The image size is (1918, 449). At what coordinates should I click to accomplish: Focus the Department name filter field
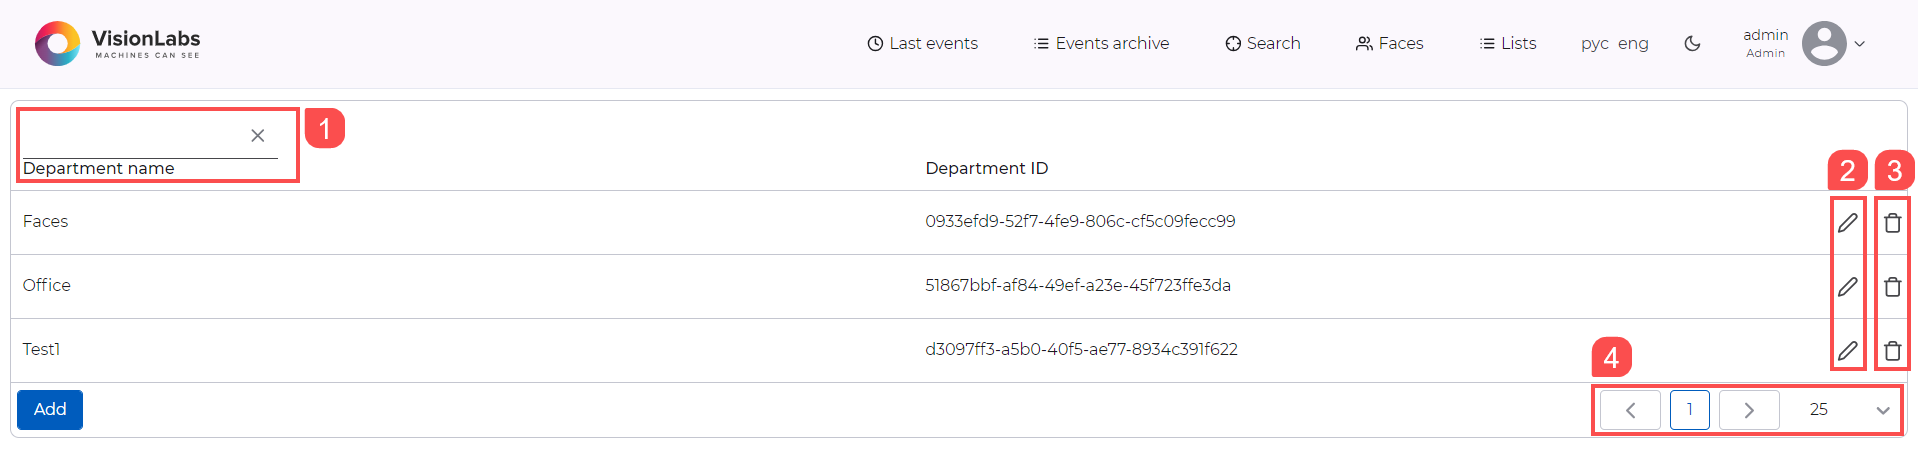(x=130, y=137)
